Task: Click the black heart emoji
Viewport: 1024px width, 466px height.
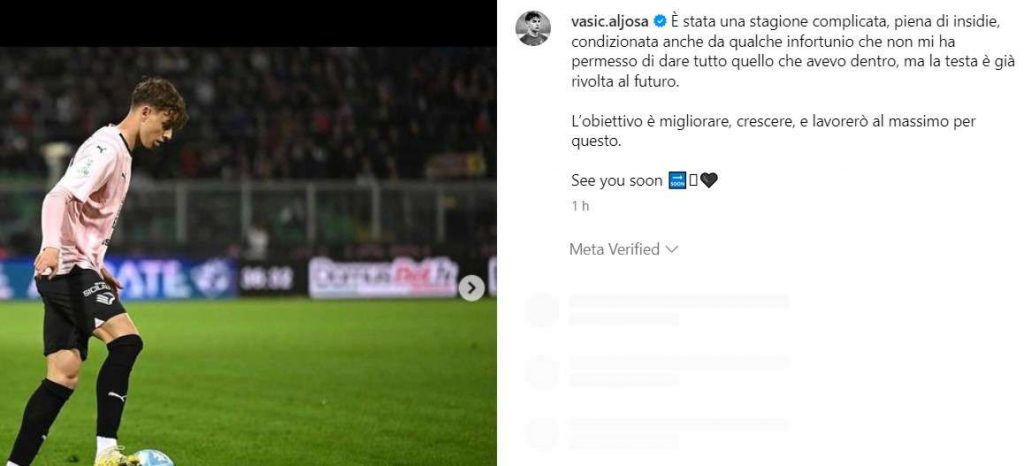Action: click(709, 181)
